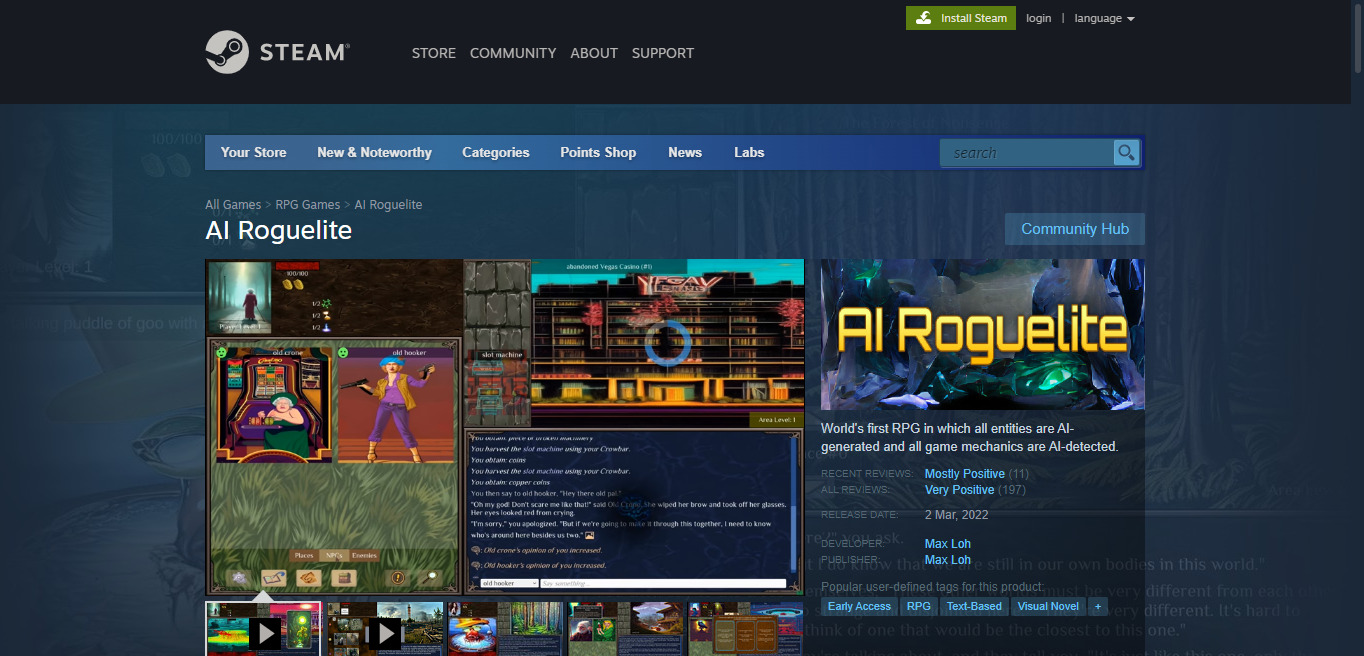Open the Your Store tab
The height and width of the screenshot is (656, 1364).
[x=254, y=152]
